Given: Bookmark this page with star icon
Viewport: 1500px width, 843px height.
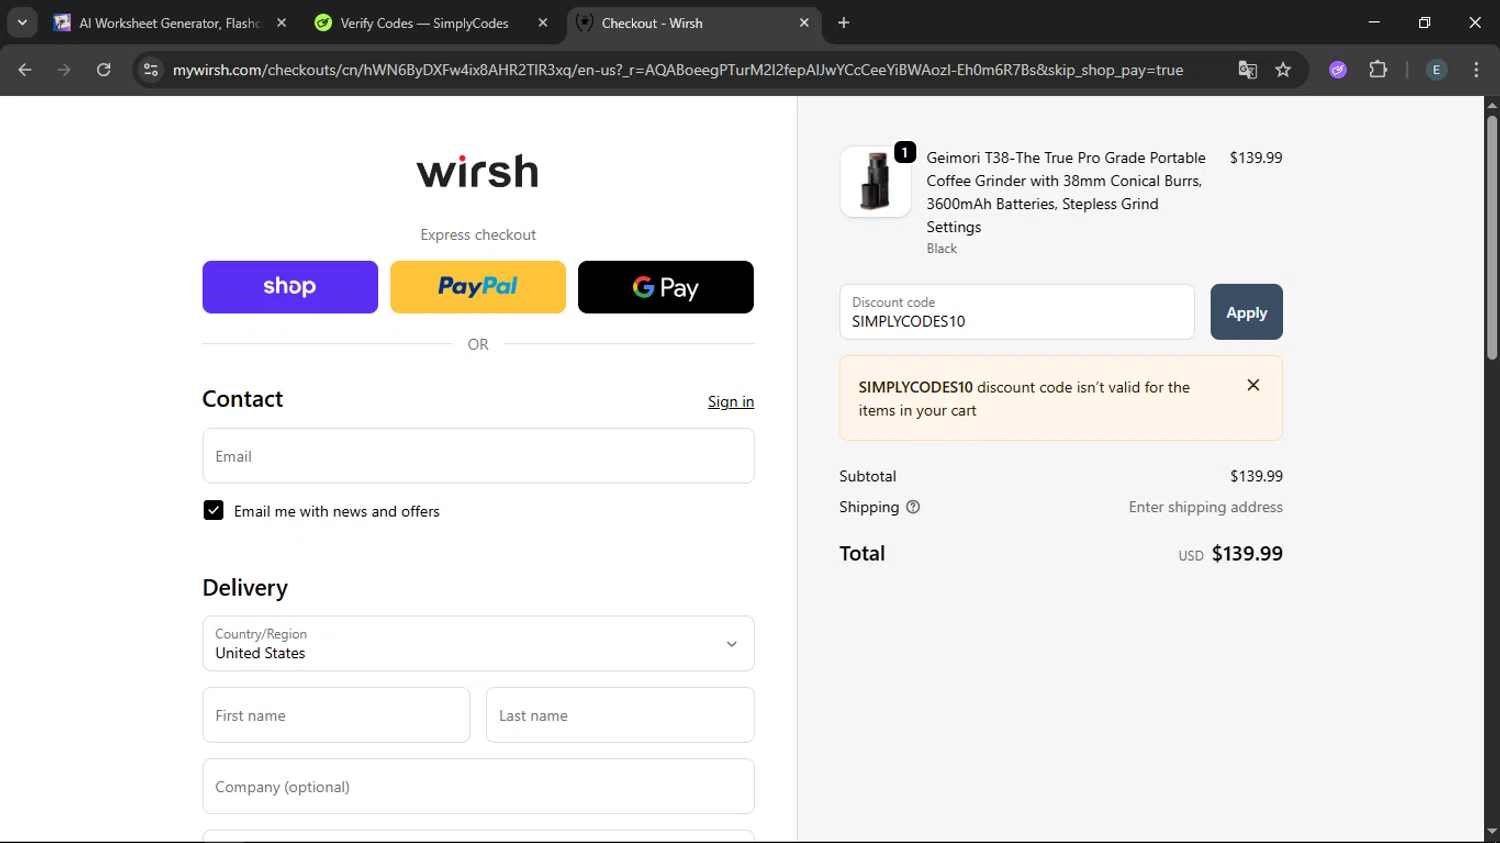Looking at the screenshot, I should [x=1284, y=70].
